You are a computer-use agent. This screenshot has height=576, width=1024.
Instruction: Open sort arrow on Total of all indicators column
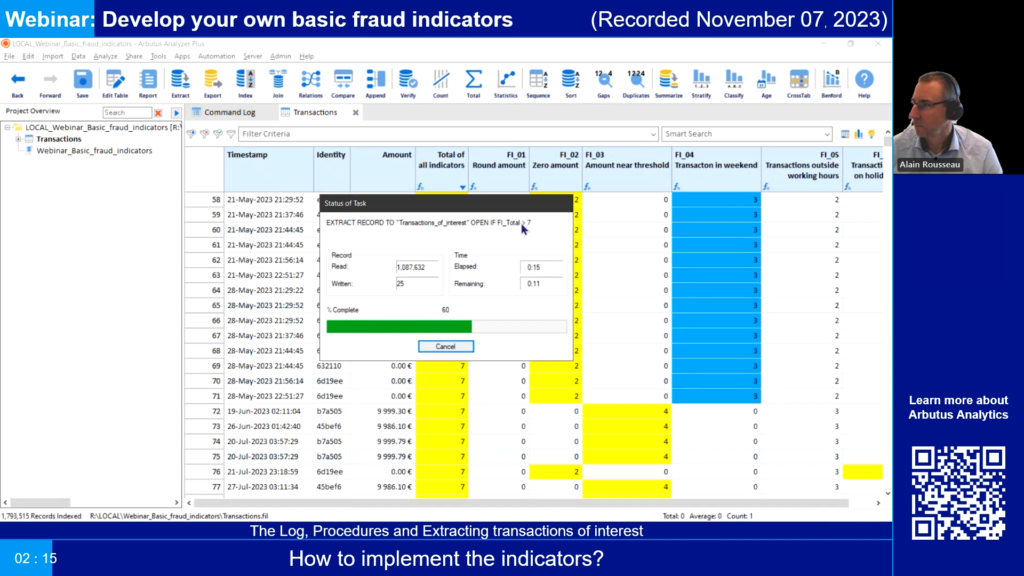tap(462, 187)
